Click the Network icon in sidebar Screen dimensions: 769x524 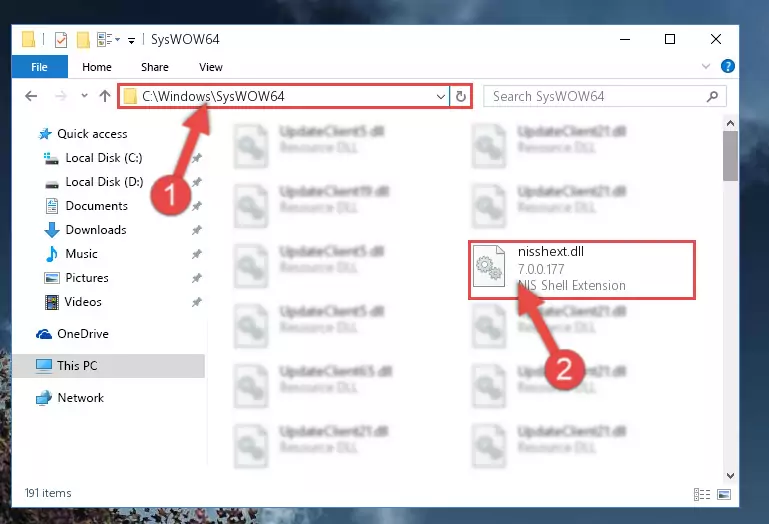(x=44, y=398)
